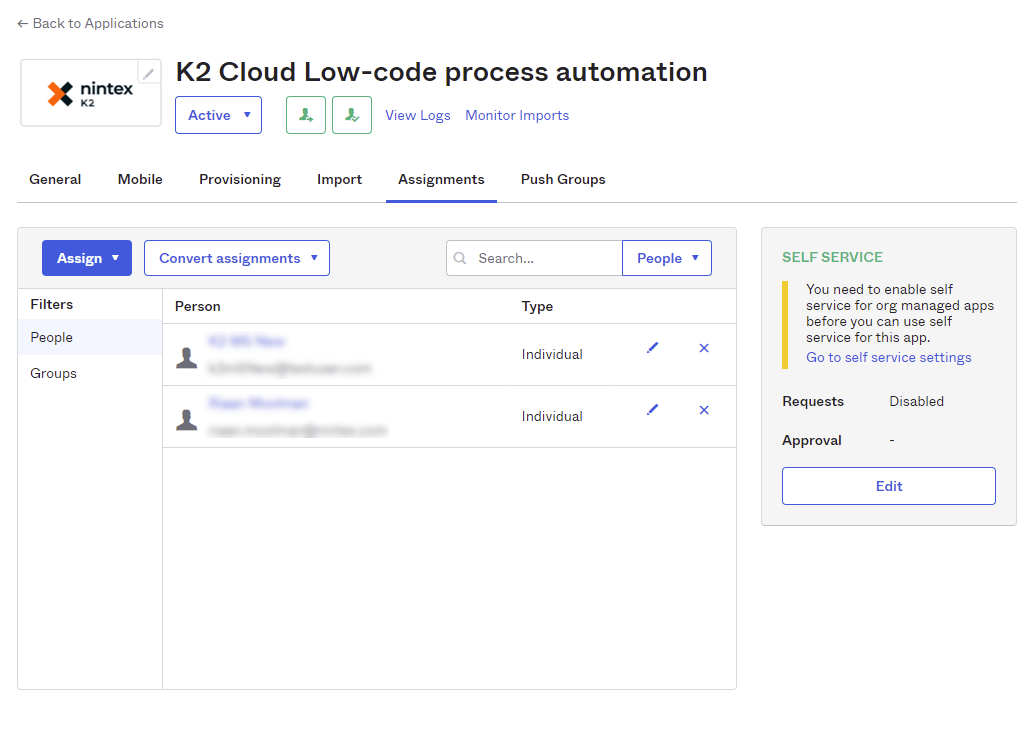Image resolution: width=1032 pixels, height=738 pixels.
Task: Click the assignments Search input field
Action: pos(545,258)
